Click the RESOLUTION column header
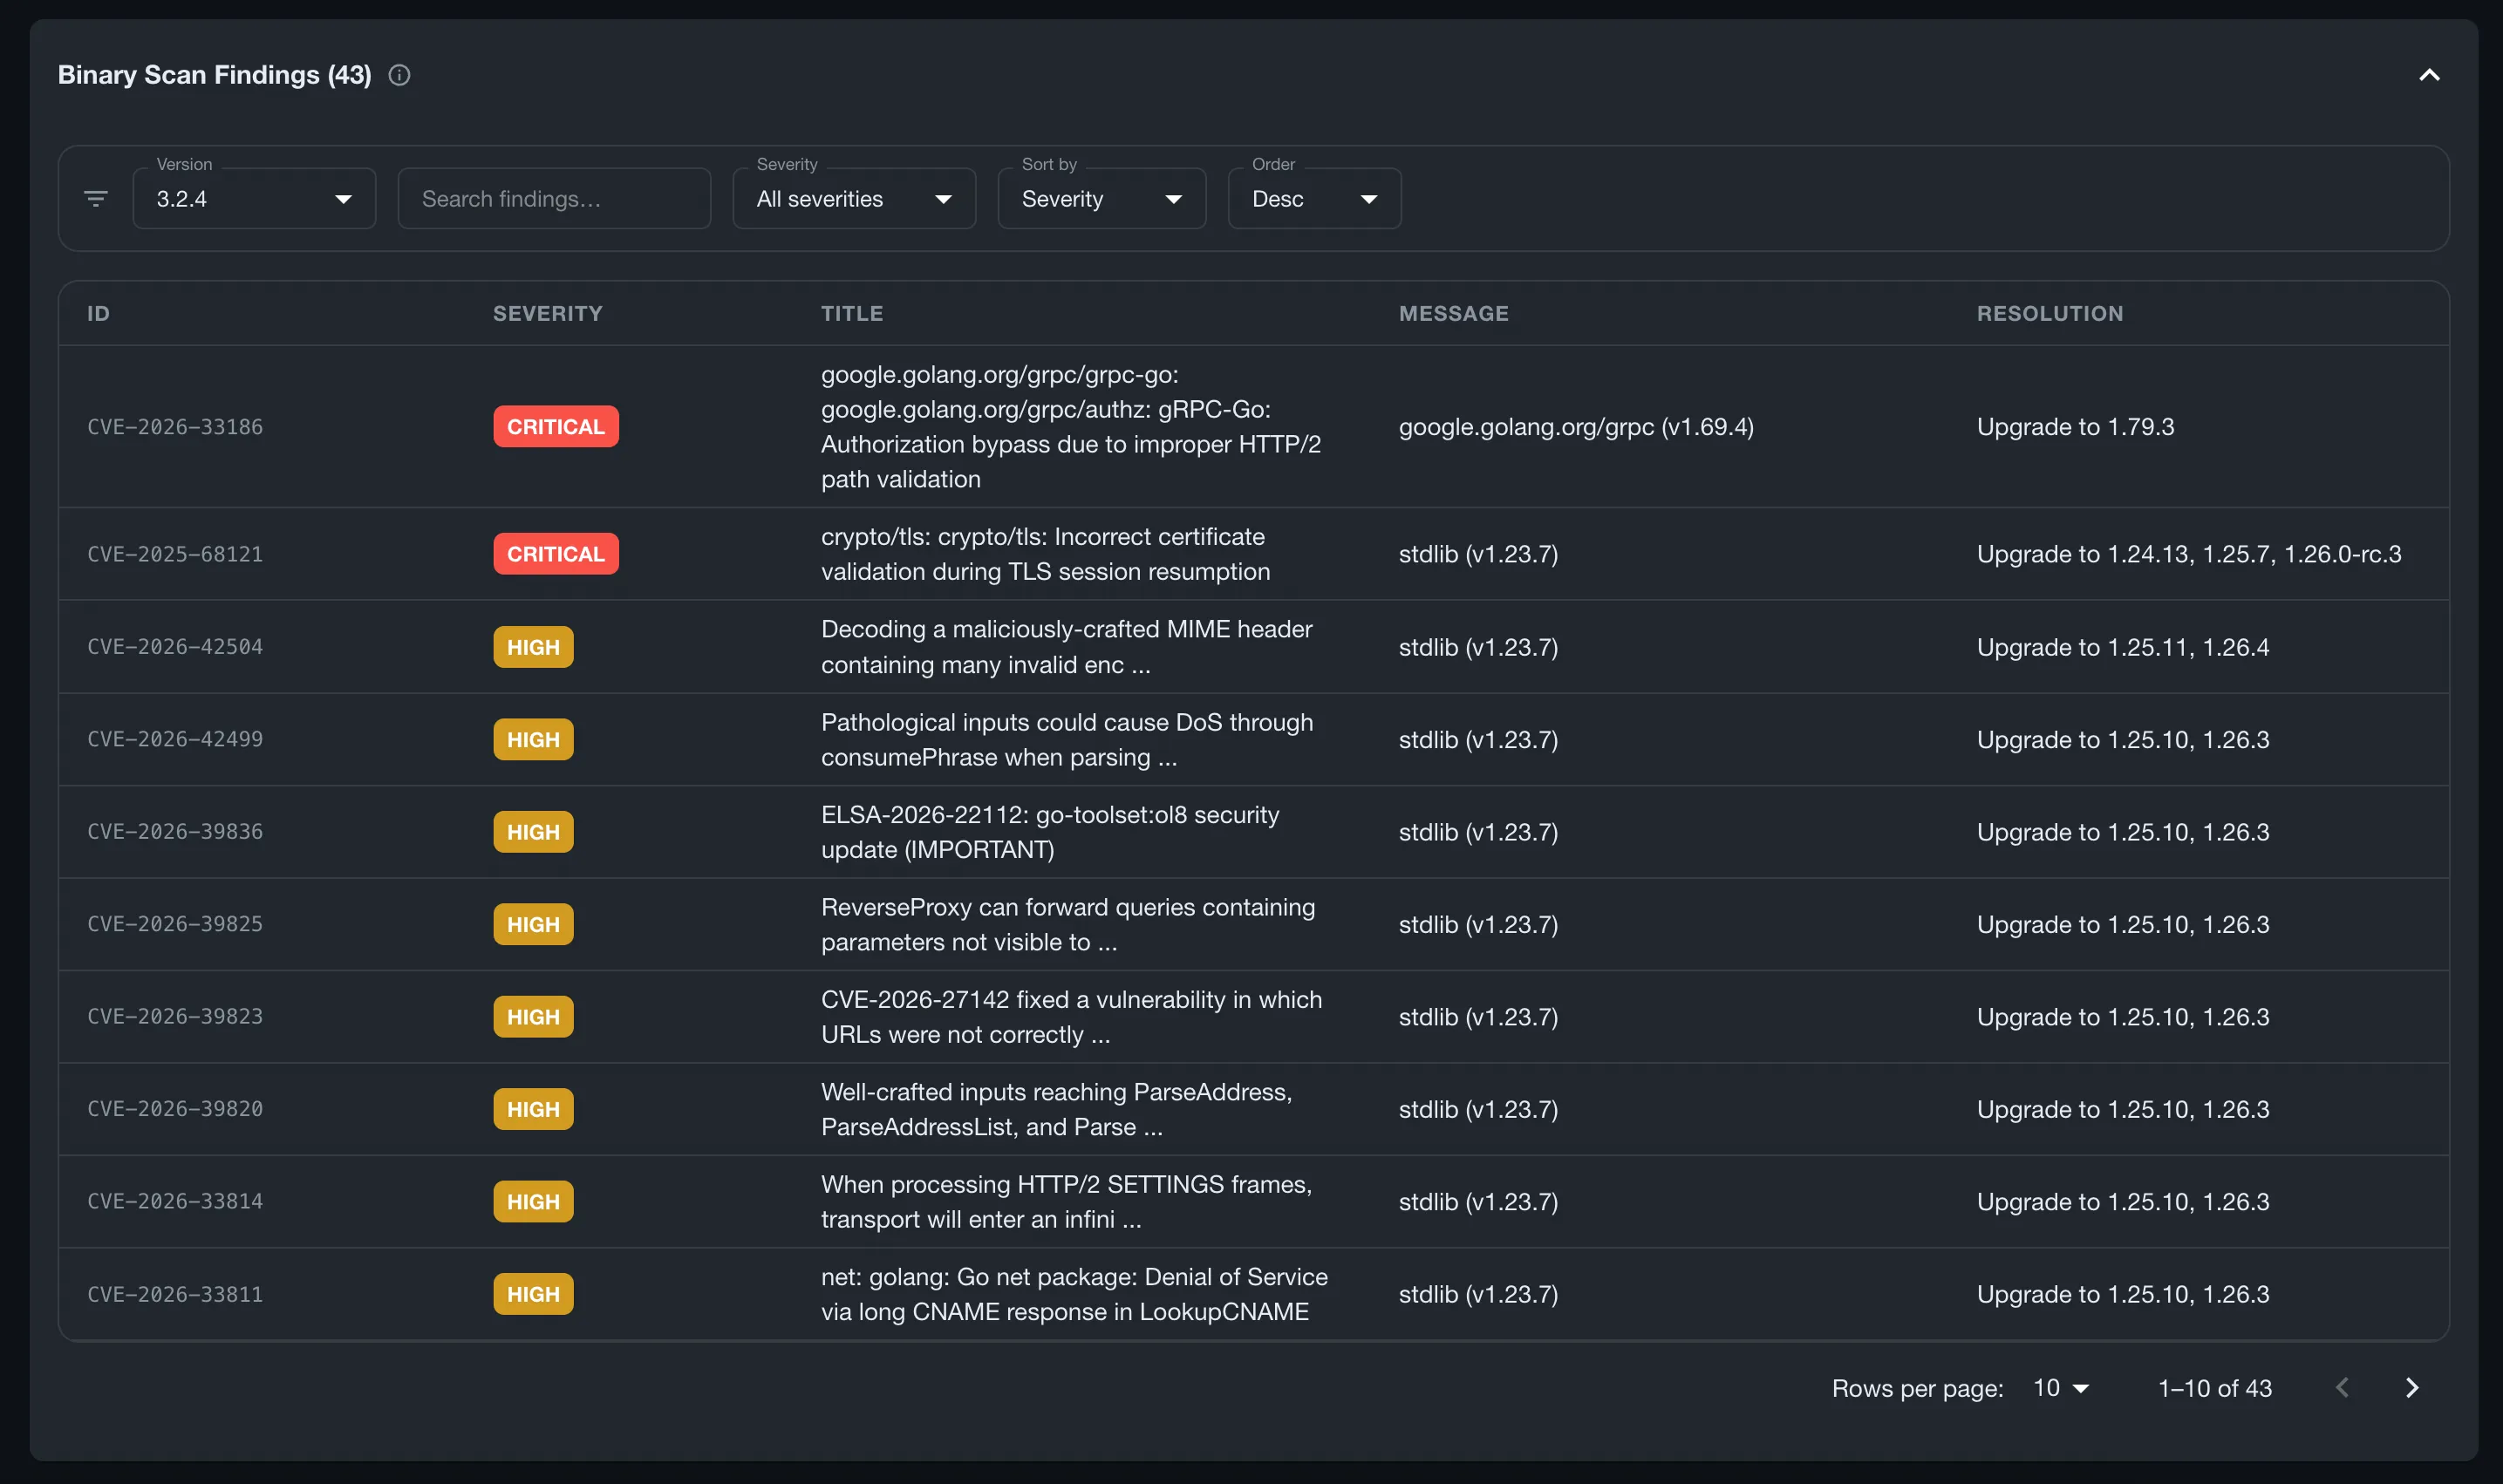This screenshot has height=1484, width=2503. [x=2050, y=314]
